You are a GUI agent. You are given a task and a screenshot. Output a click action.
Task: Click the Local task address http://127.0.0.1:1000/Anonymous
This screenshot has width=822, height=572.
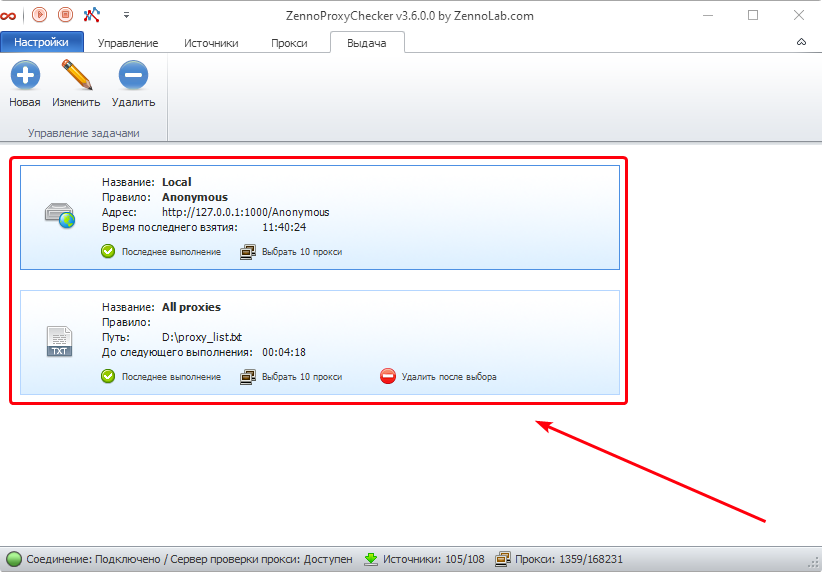coord(245,212)
